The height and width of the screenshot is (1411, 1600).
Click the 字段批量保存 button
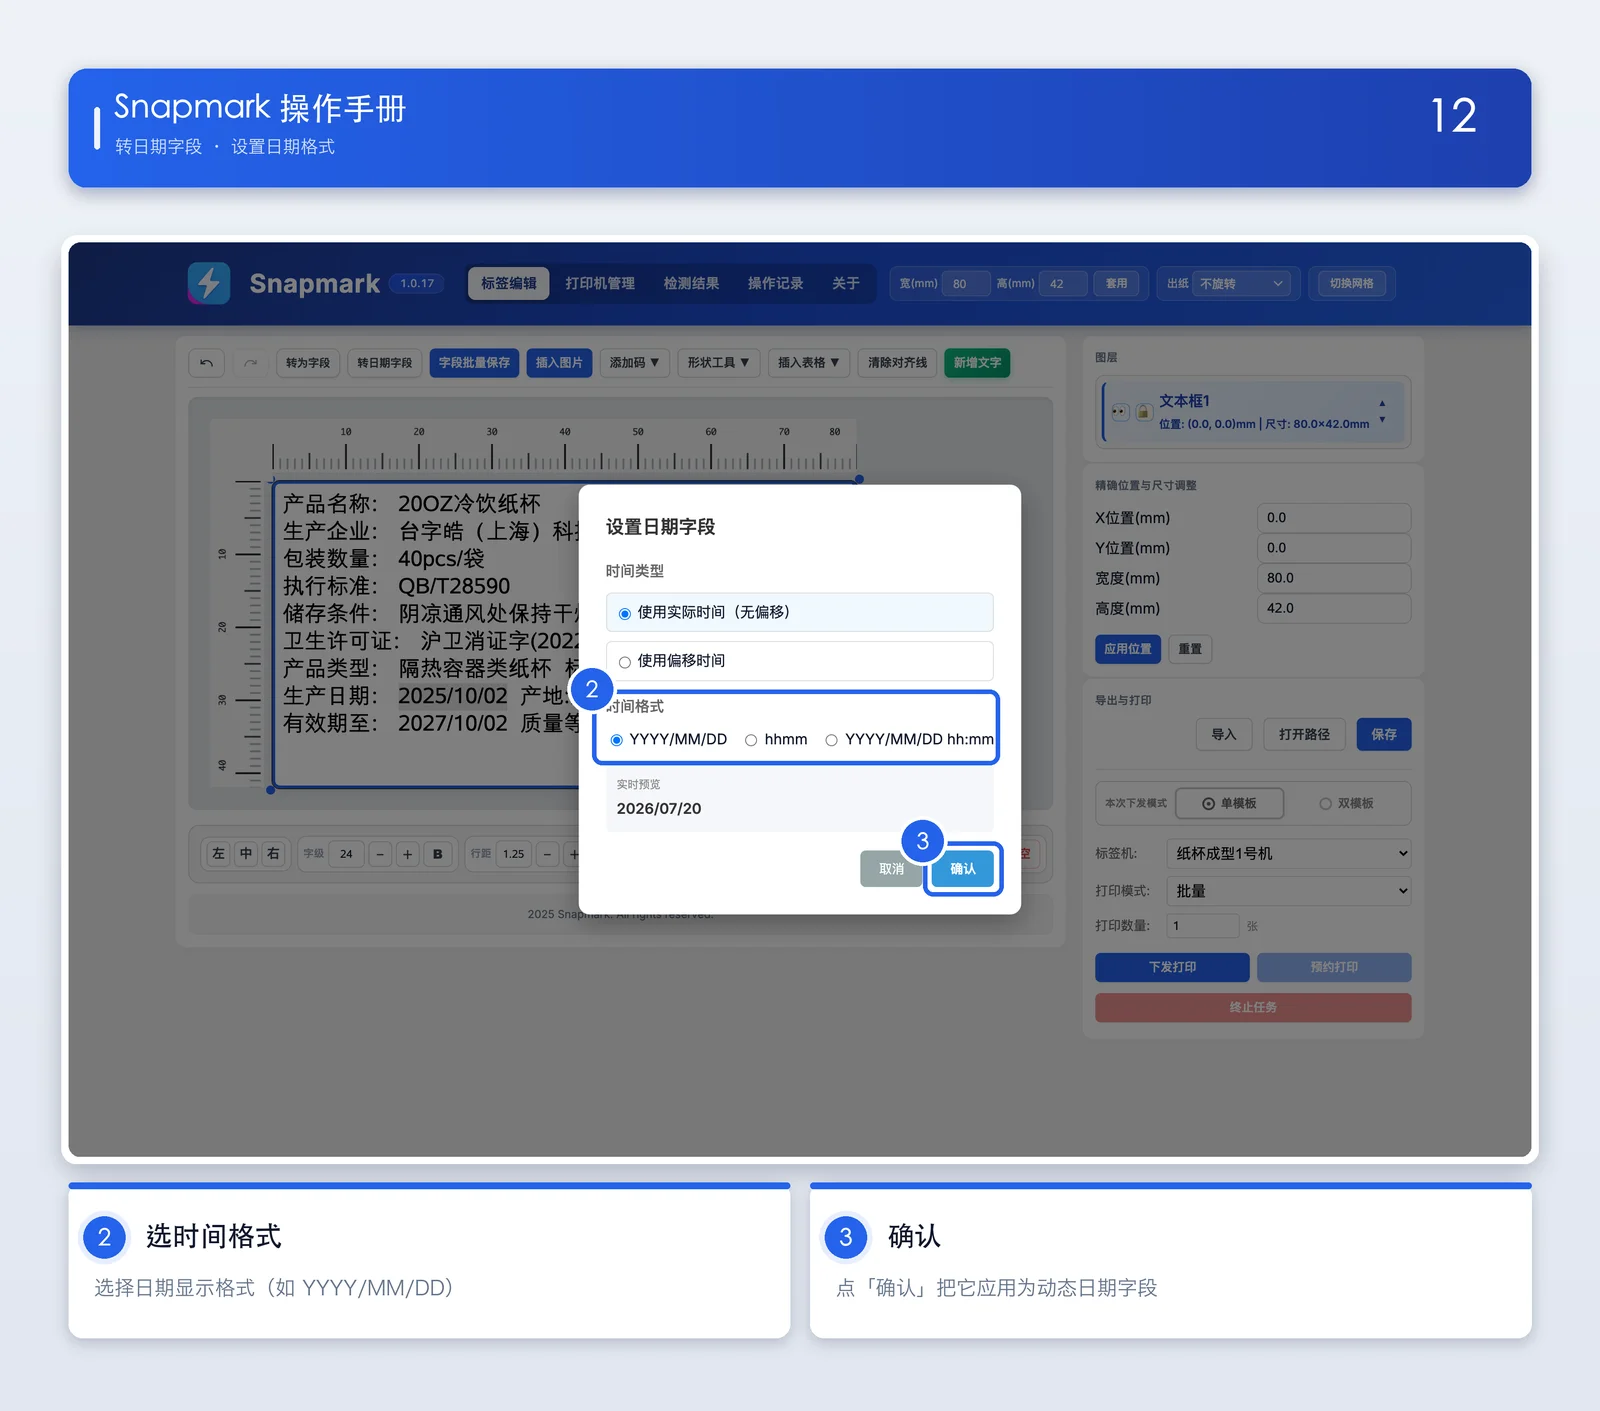474,363
